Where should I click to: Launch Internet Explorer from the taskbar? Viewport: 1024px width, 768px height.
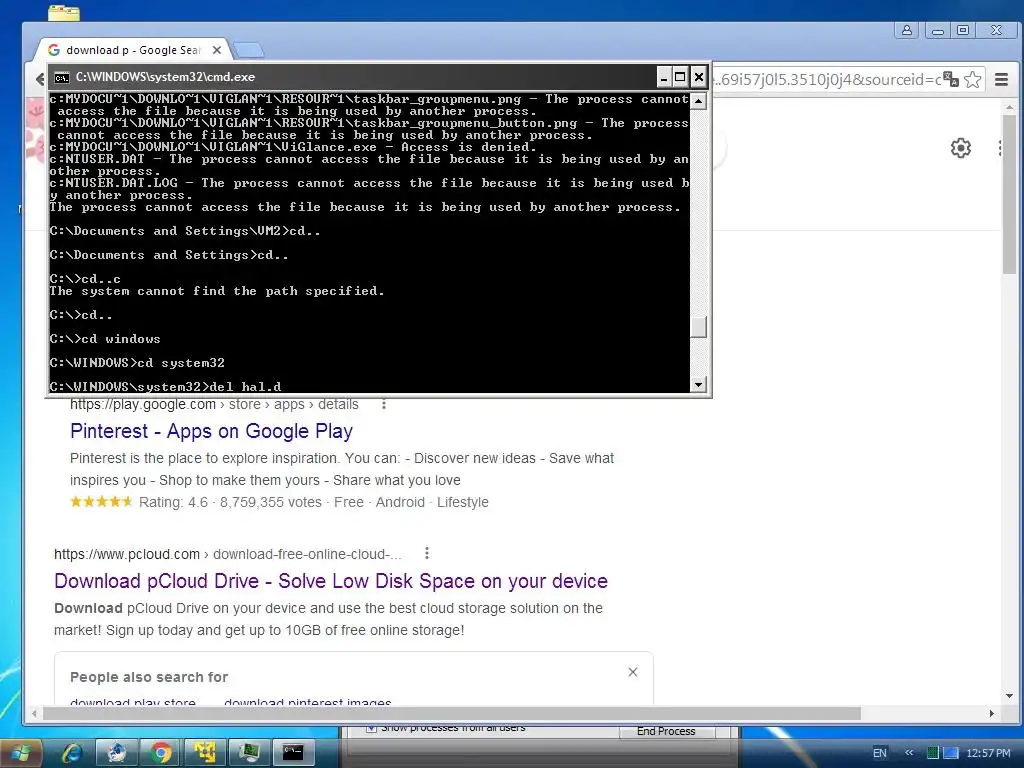71,753
